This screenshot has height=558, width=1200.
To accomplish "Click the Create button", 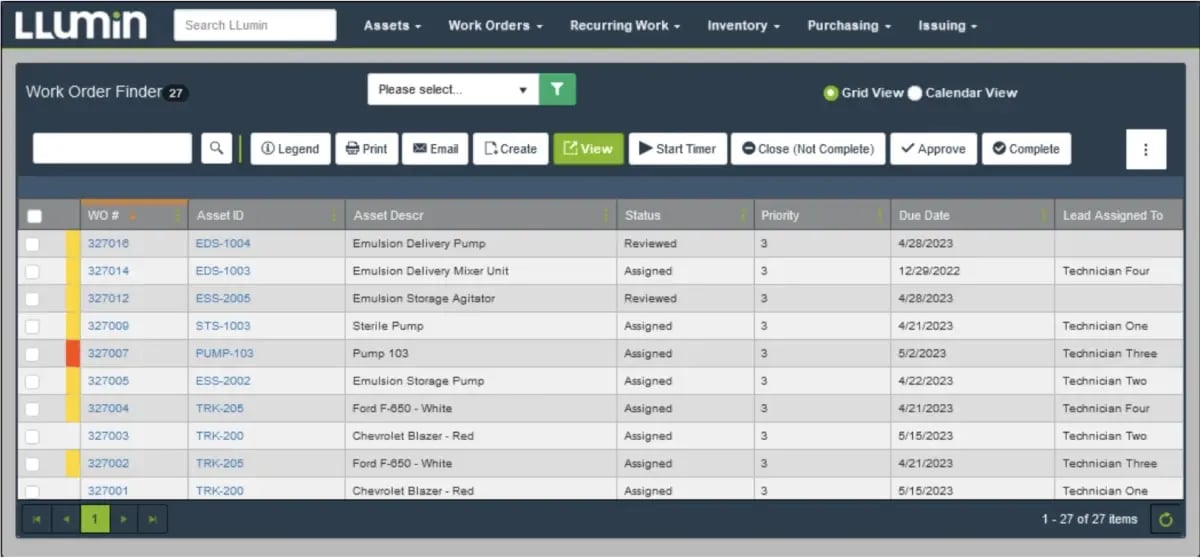I will [x=510, y=149].
